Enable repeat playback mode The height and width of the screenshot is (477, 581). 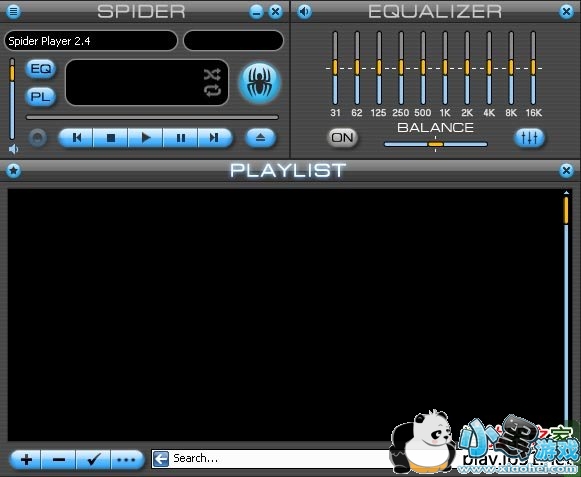tap(212, 90)
